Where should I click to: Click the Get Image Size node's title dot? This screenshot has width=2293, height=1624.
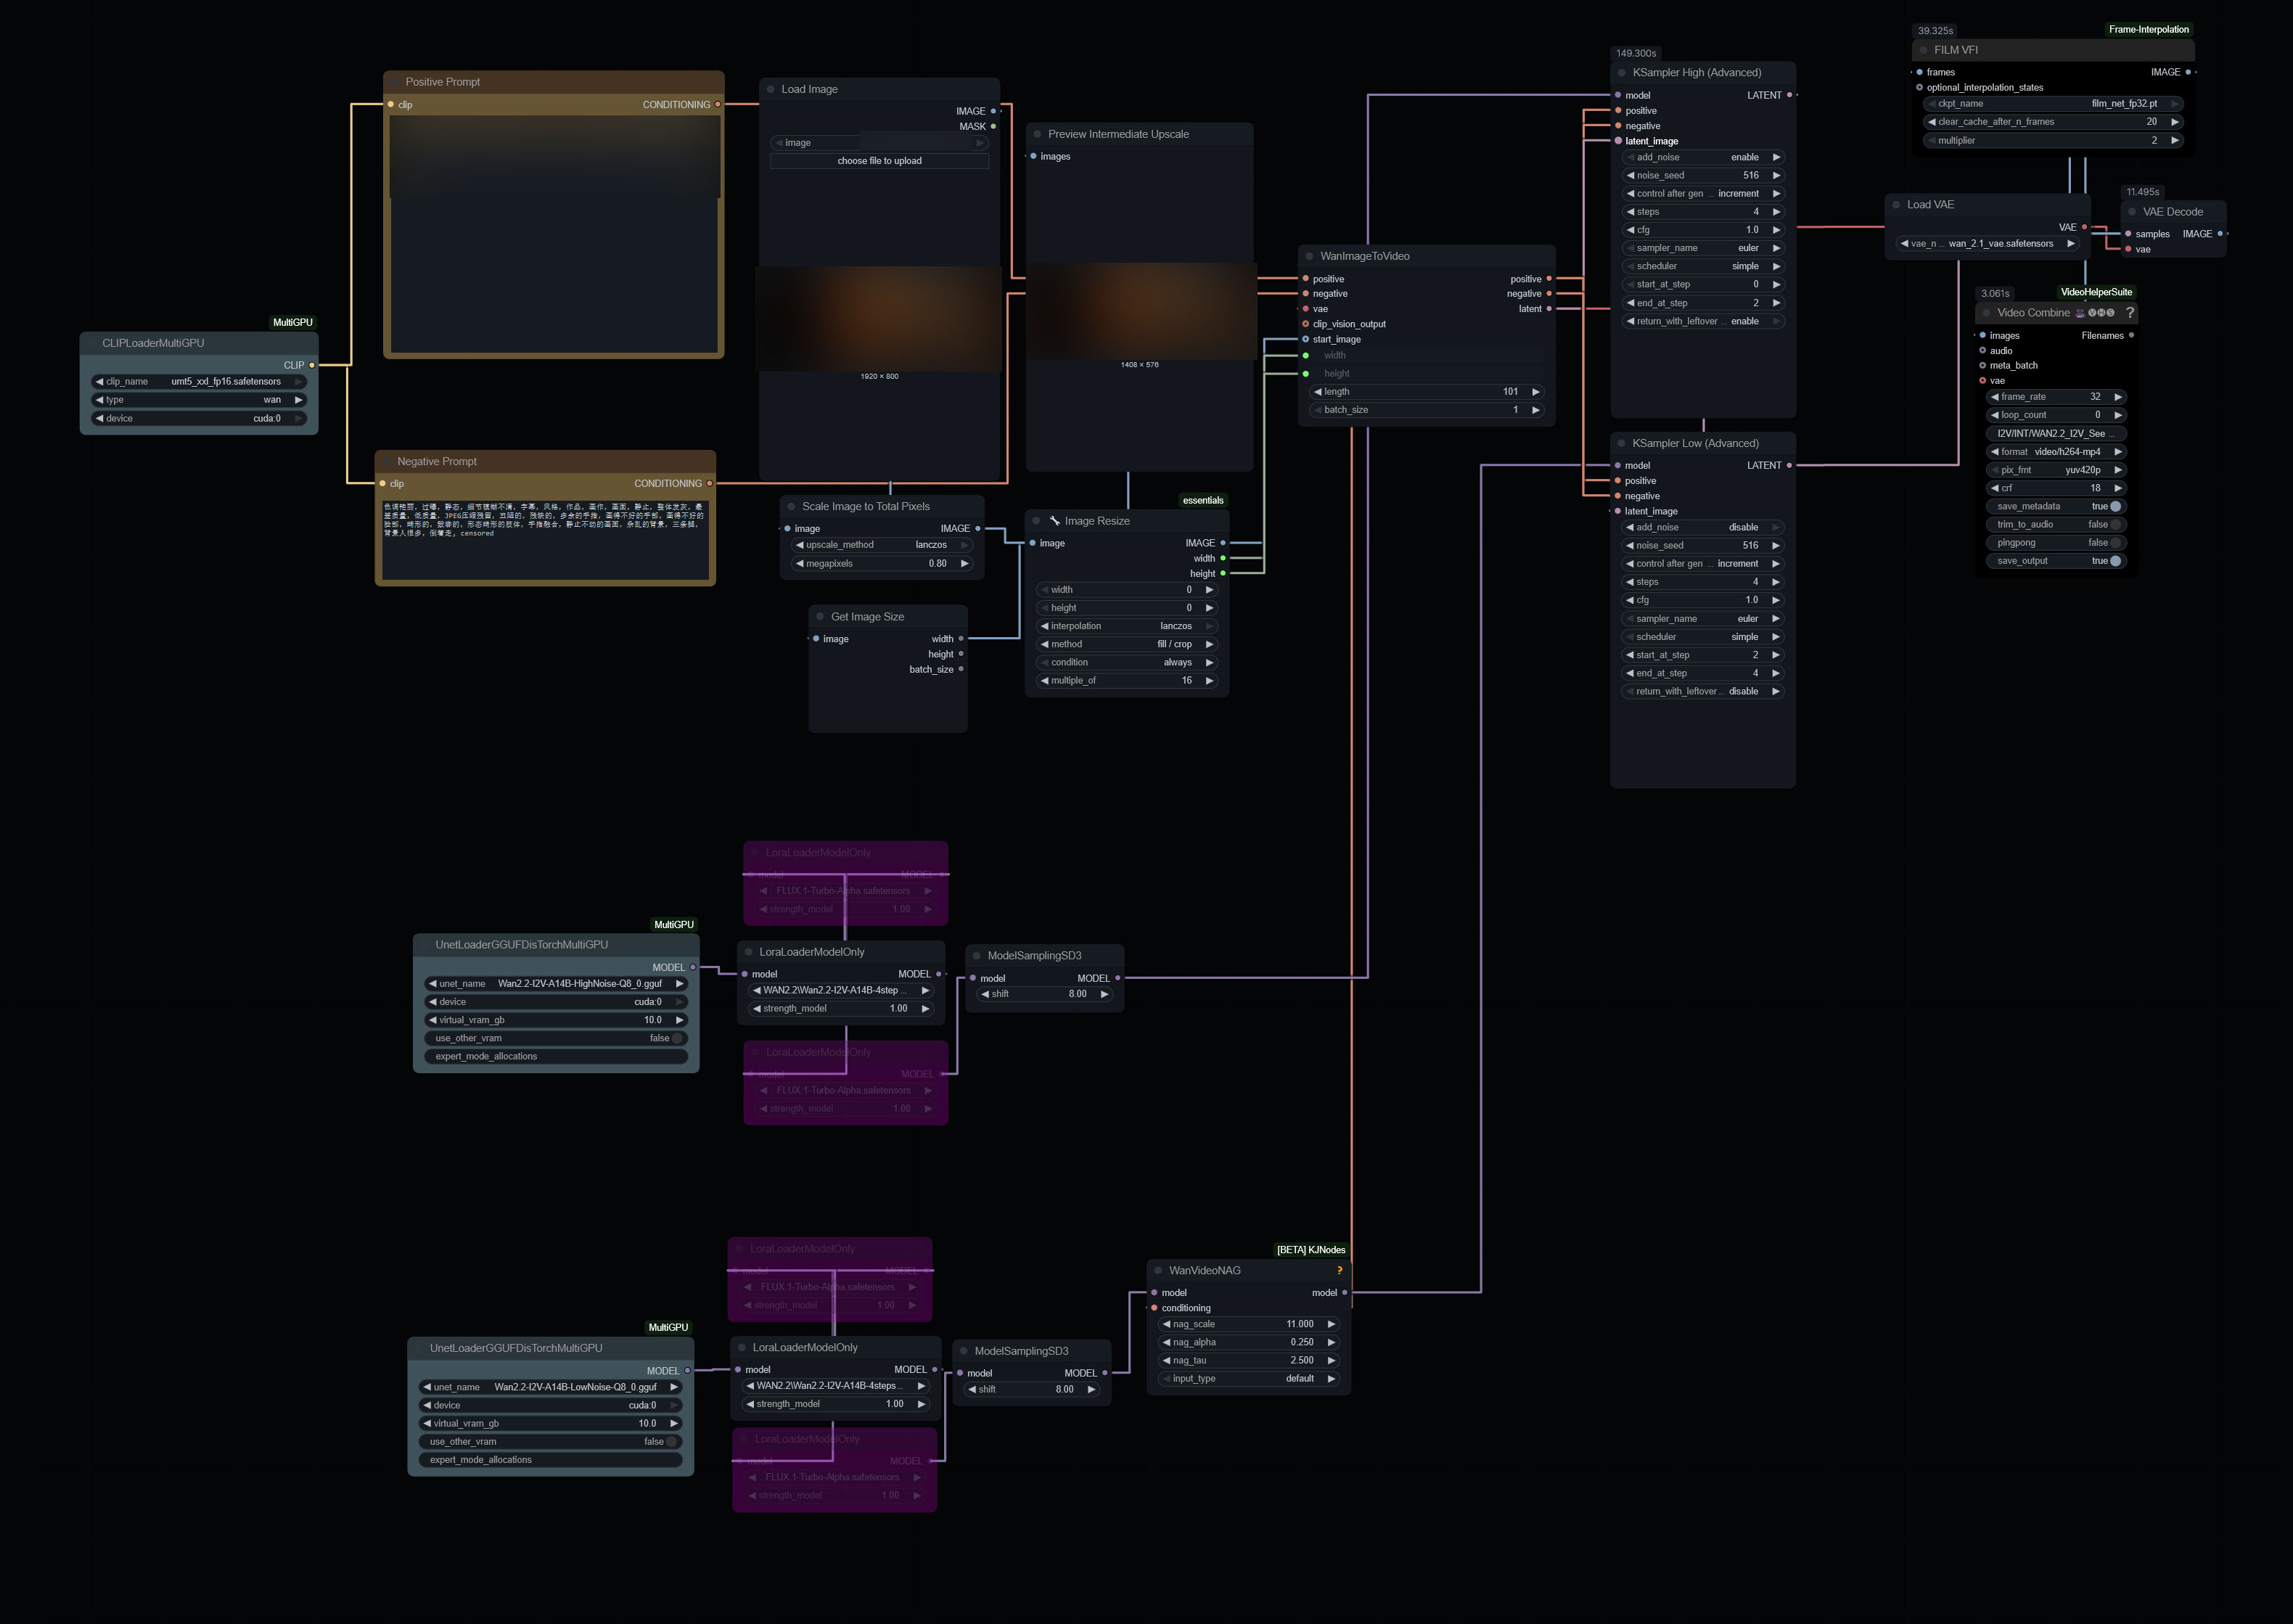pyautogui.click(x=820, y=617)
